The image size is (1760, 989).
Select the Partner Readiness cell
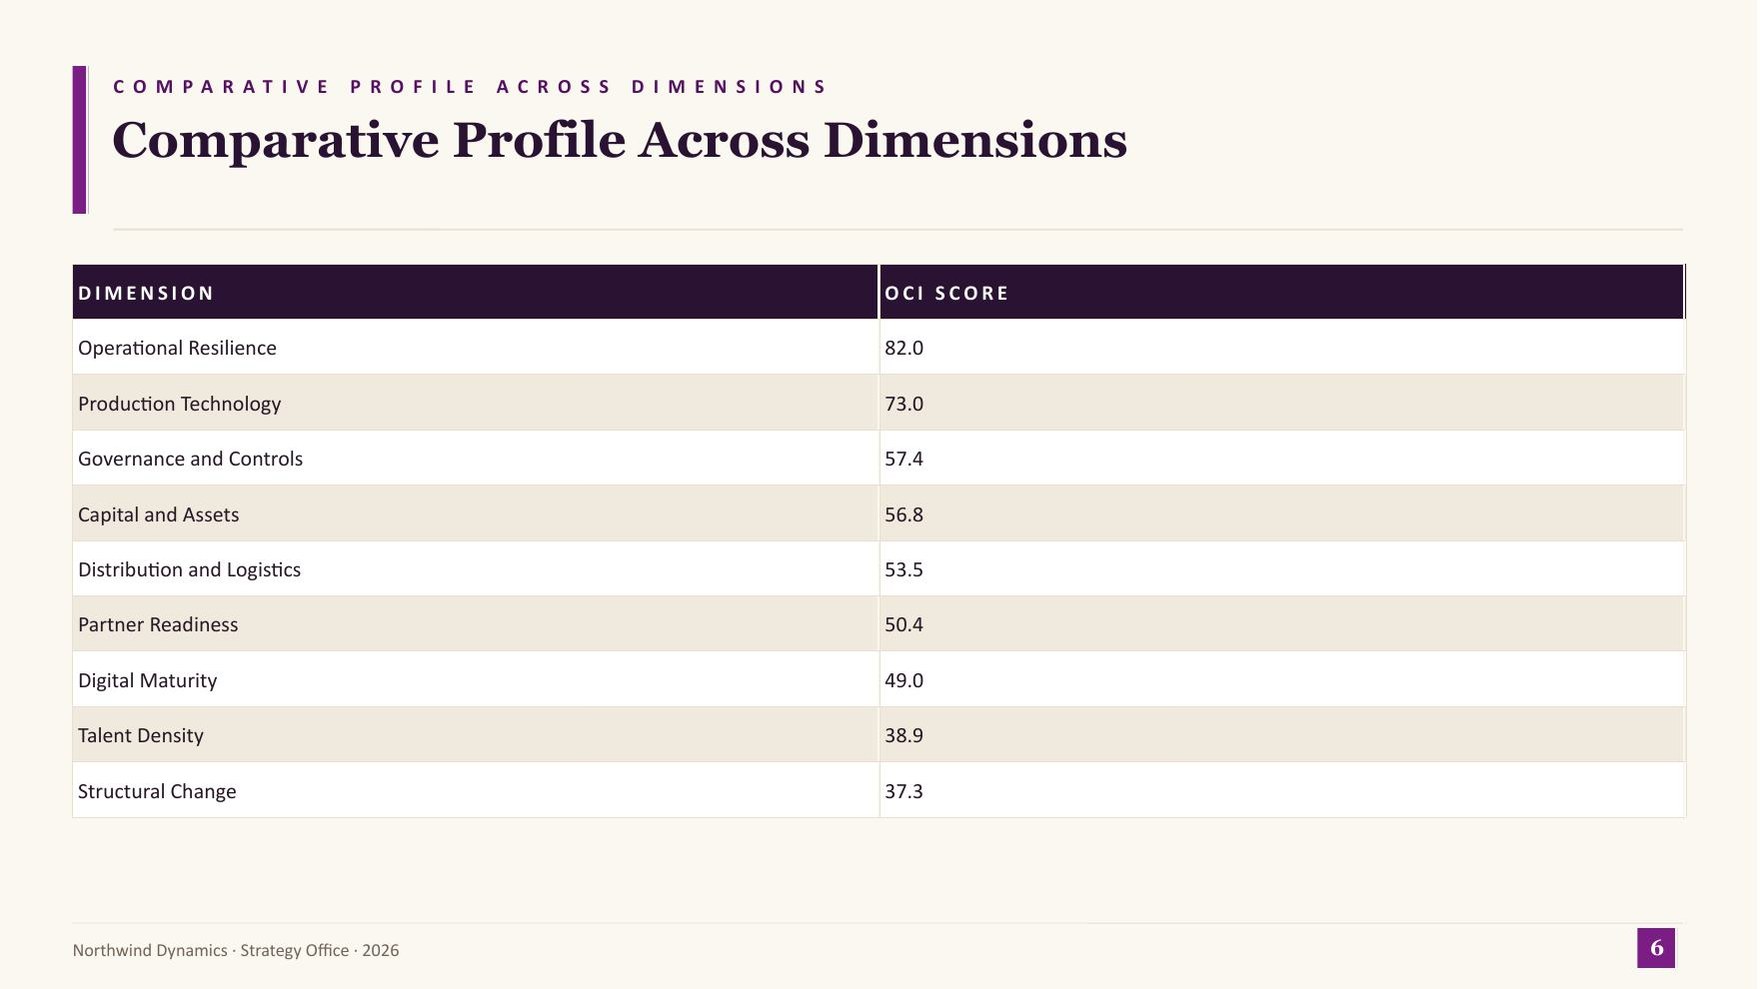(475, 624)
